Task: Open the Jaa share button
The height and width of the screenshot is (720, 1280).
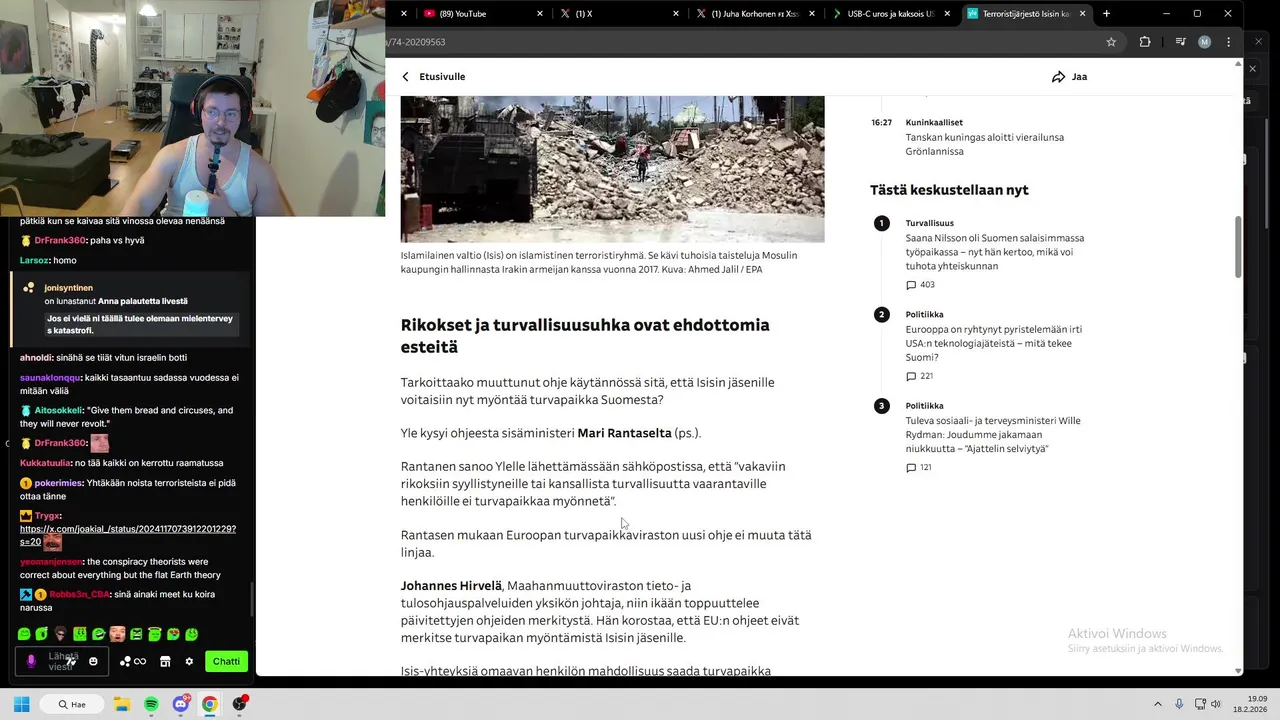Action: pos(1069,77)
